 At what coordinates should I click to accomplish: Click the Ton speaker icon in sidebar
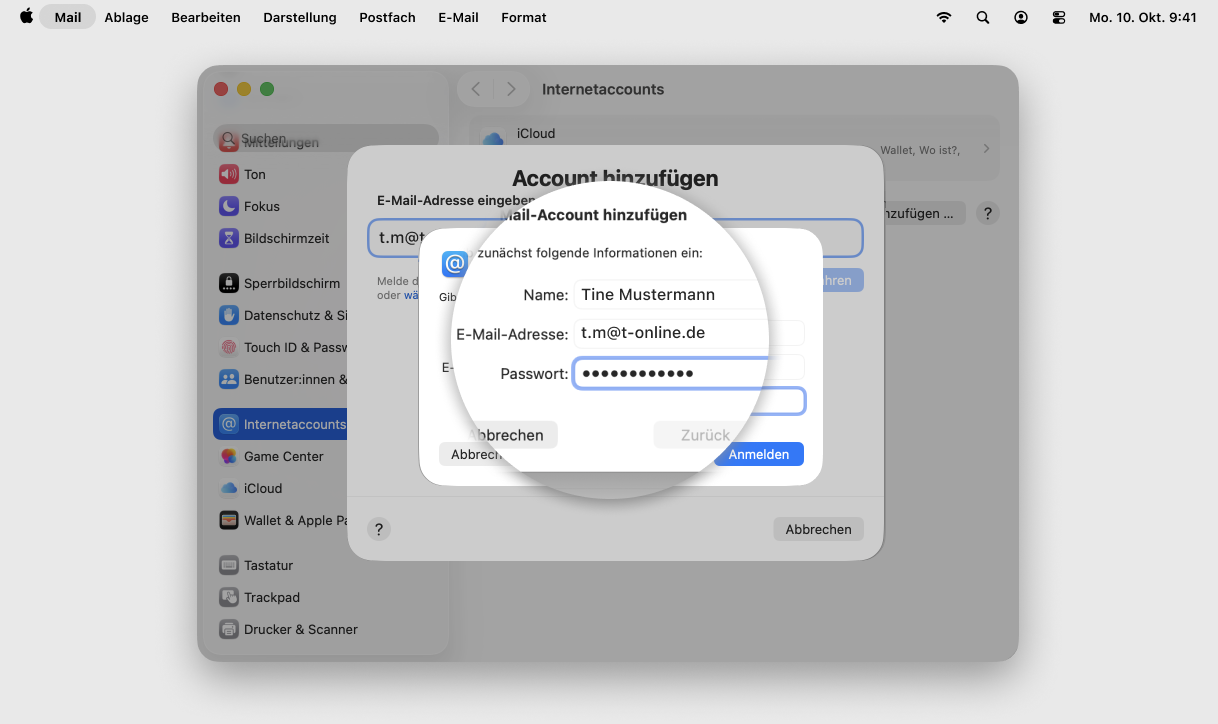(228, 174)
